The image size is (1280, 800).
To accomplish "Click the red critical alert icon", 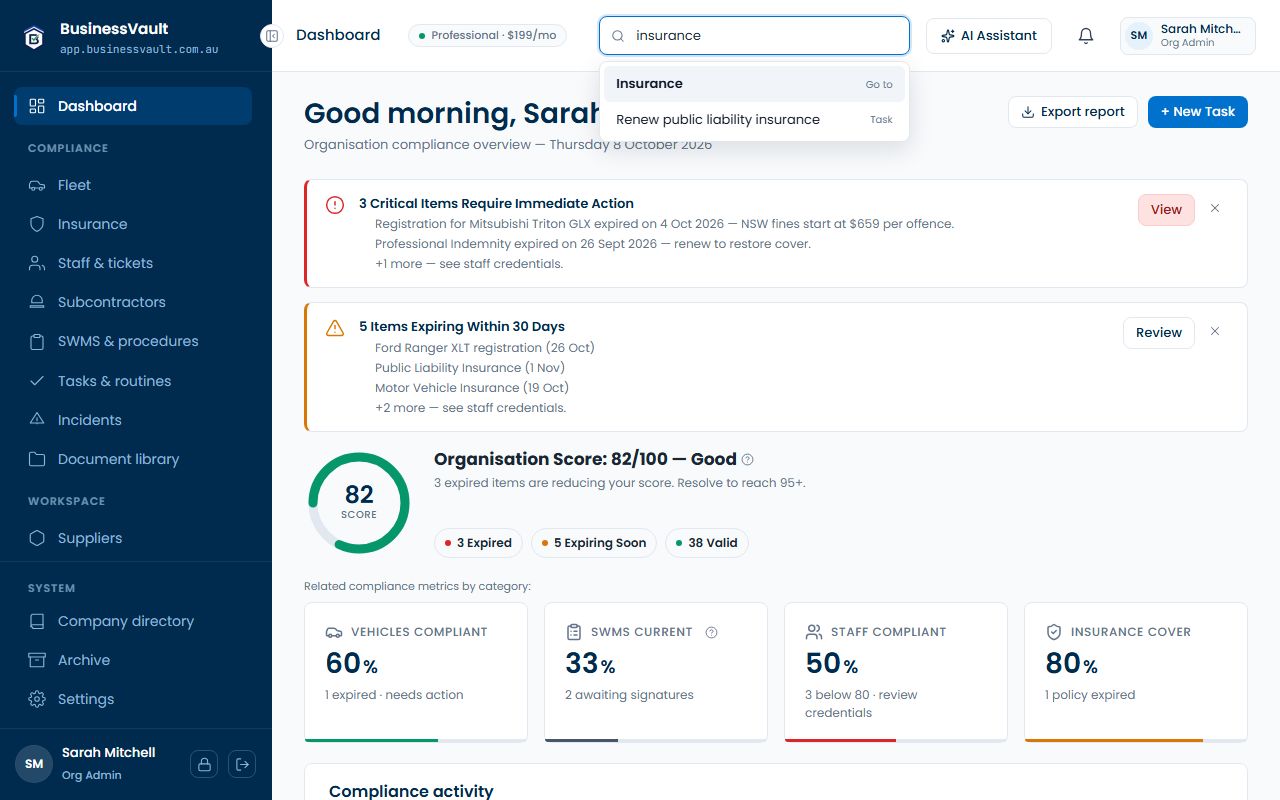I will pyautogui.click(x=335, y=205).
